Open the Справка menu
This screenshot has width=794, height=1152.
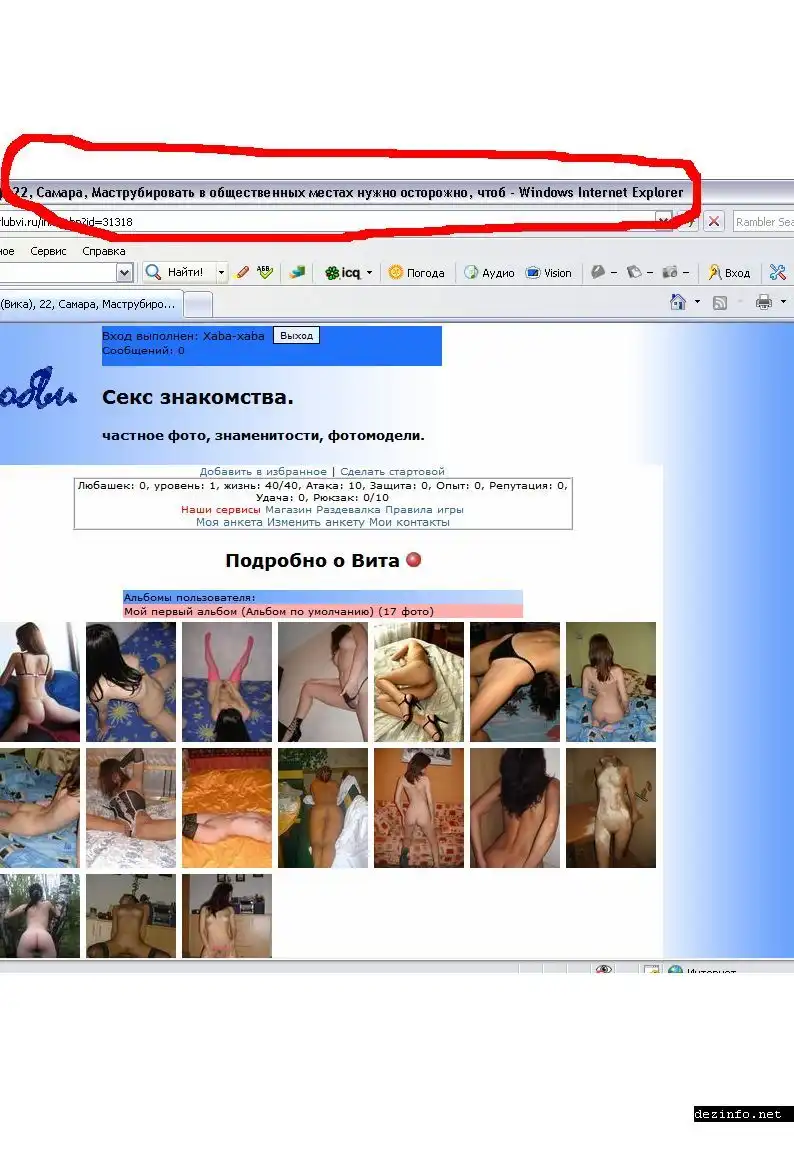pos(104,251)
